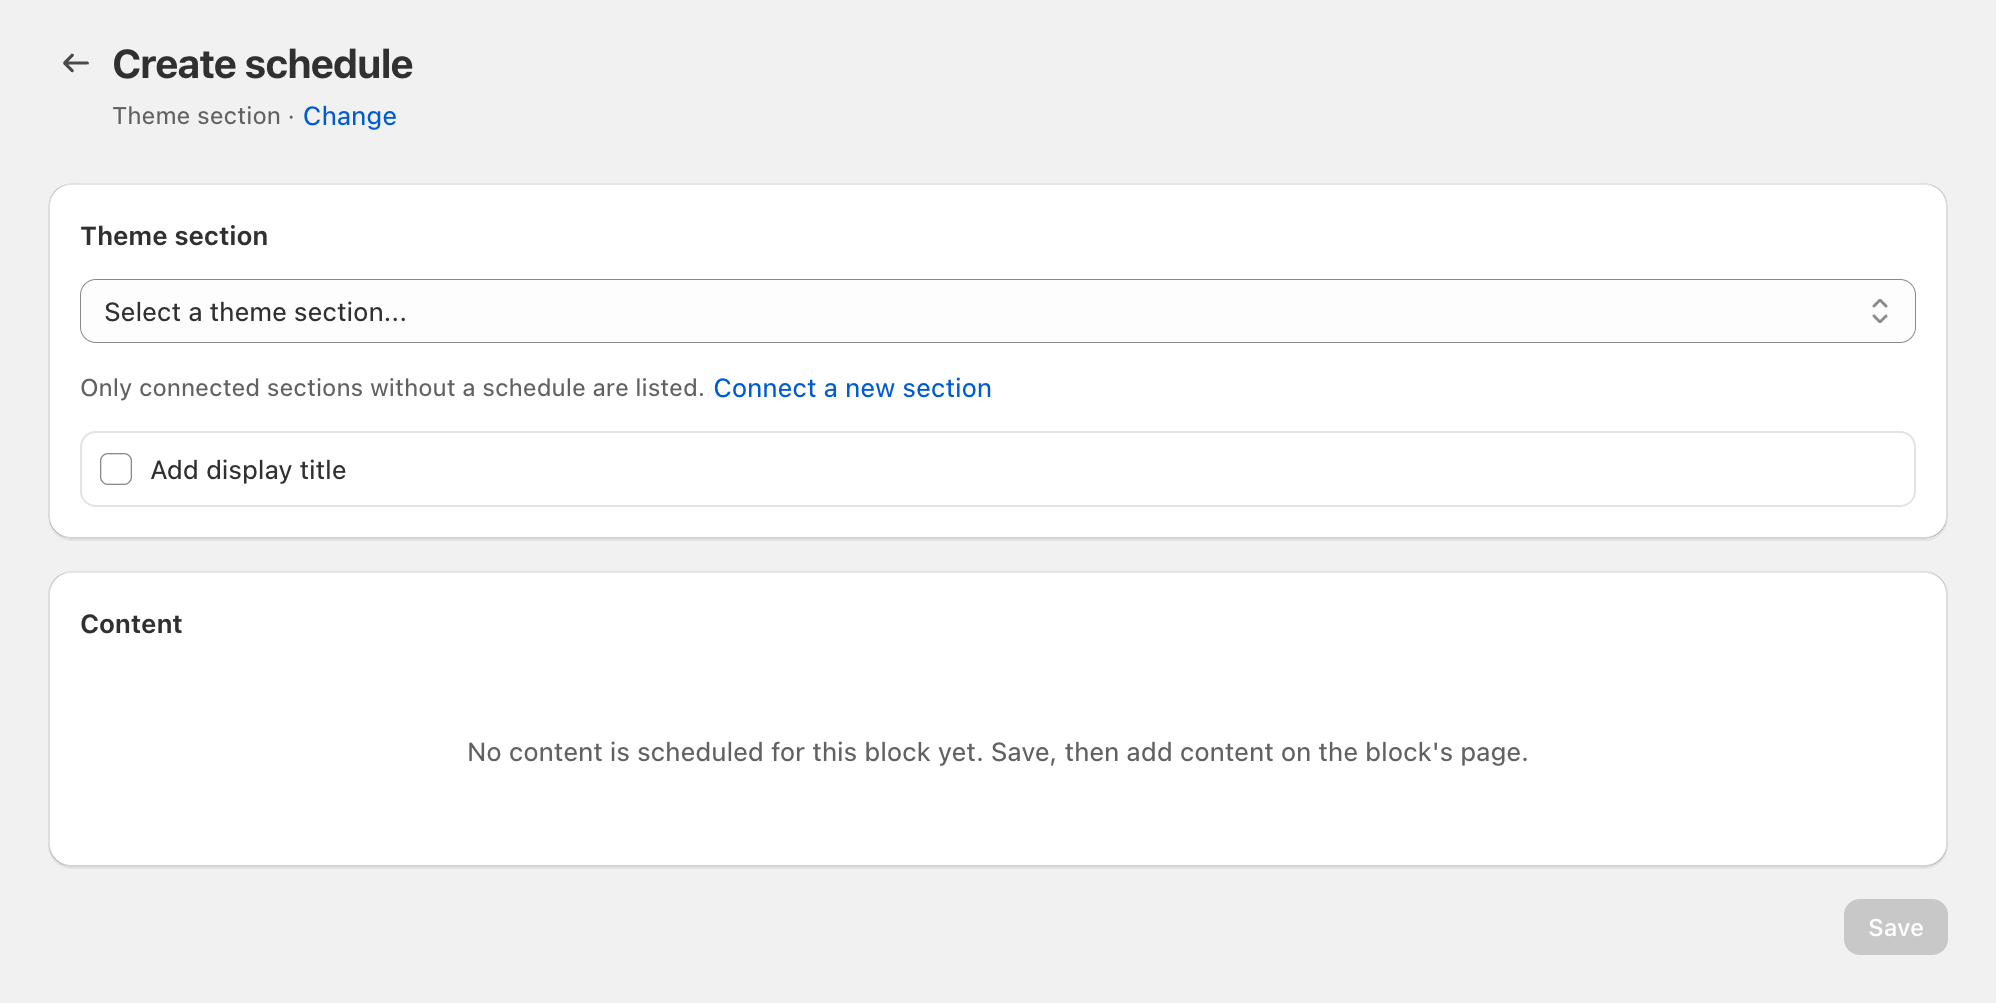Click the Content card heading
The height and width of the screenshot is (1003, 1996).
[131, 624]
